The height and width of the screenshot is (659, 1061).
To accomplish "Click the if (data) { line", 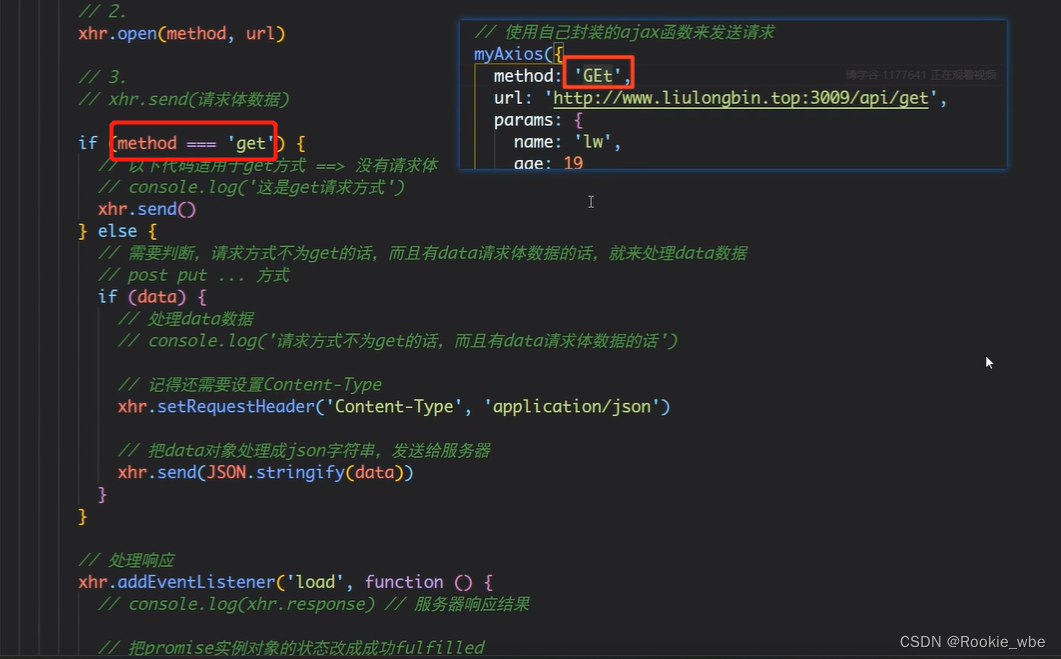I will (x=152, y=297).
